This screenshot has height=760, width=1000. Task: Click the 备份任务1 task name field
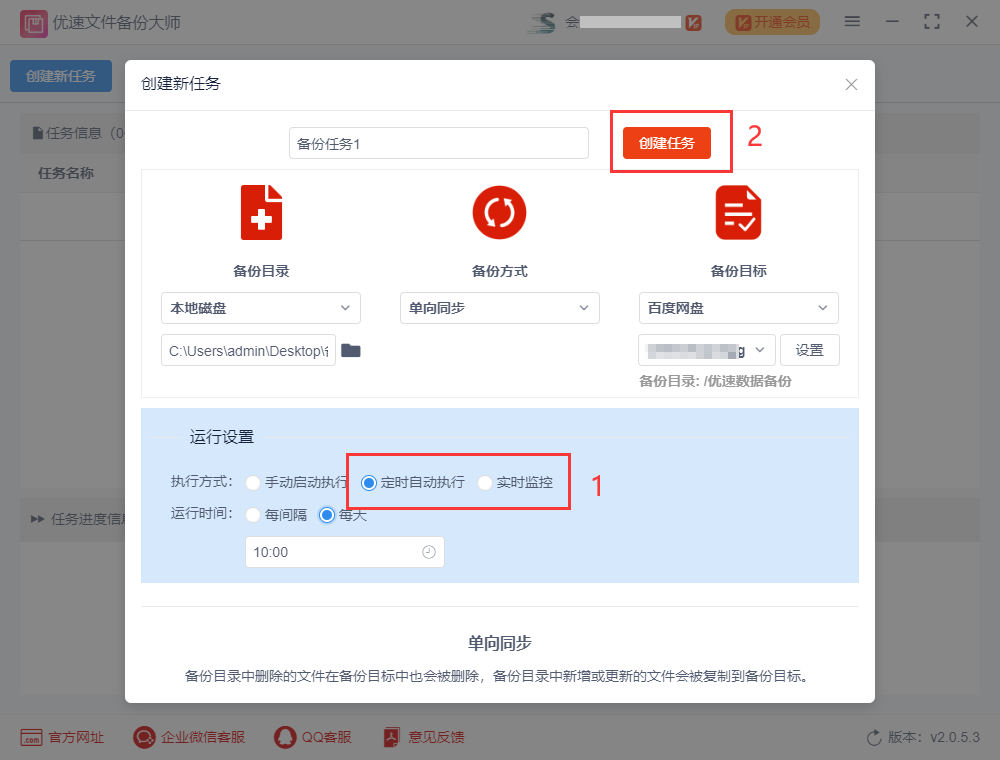pyautogui.click(x=438, y=143)
